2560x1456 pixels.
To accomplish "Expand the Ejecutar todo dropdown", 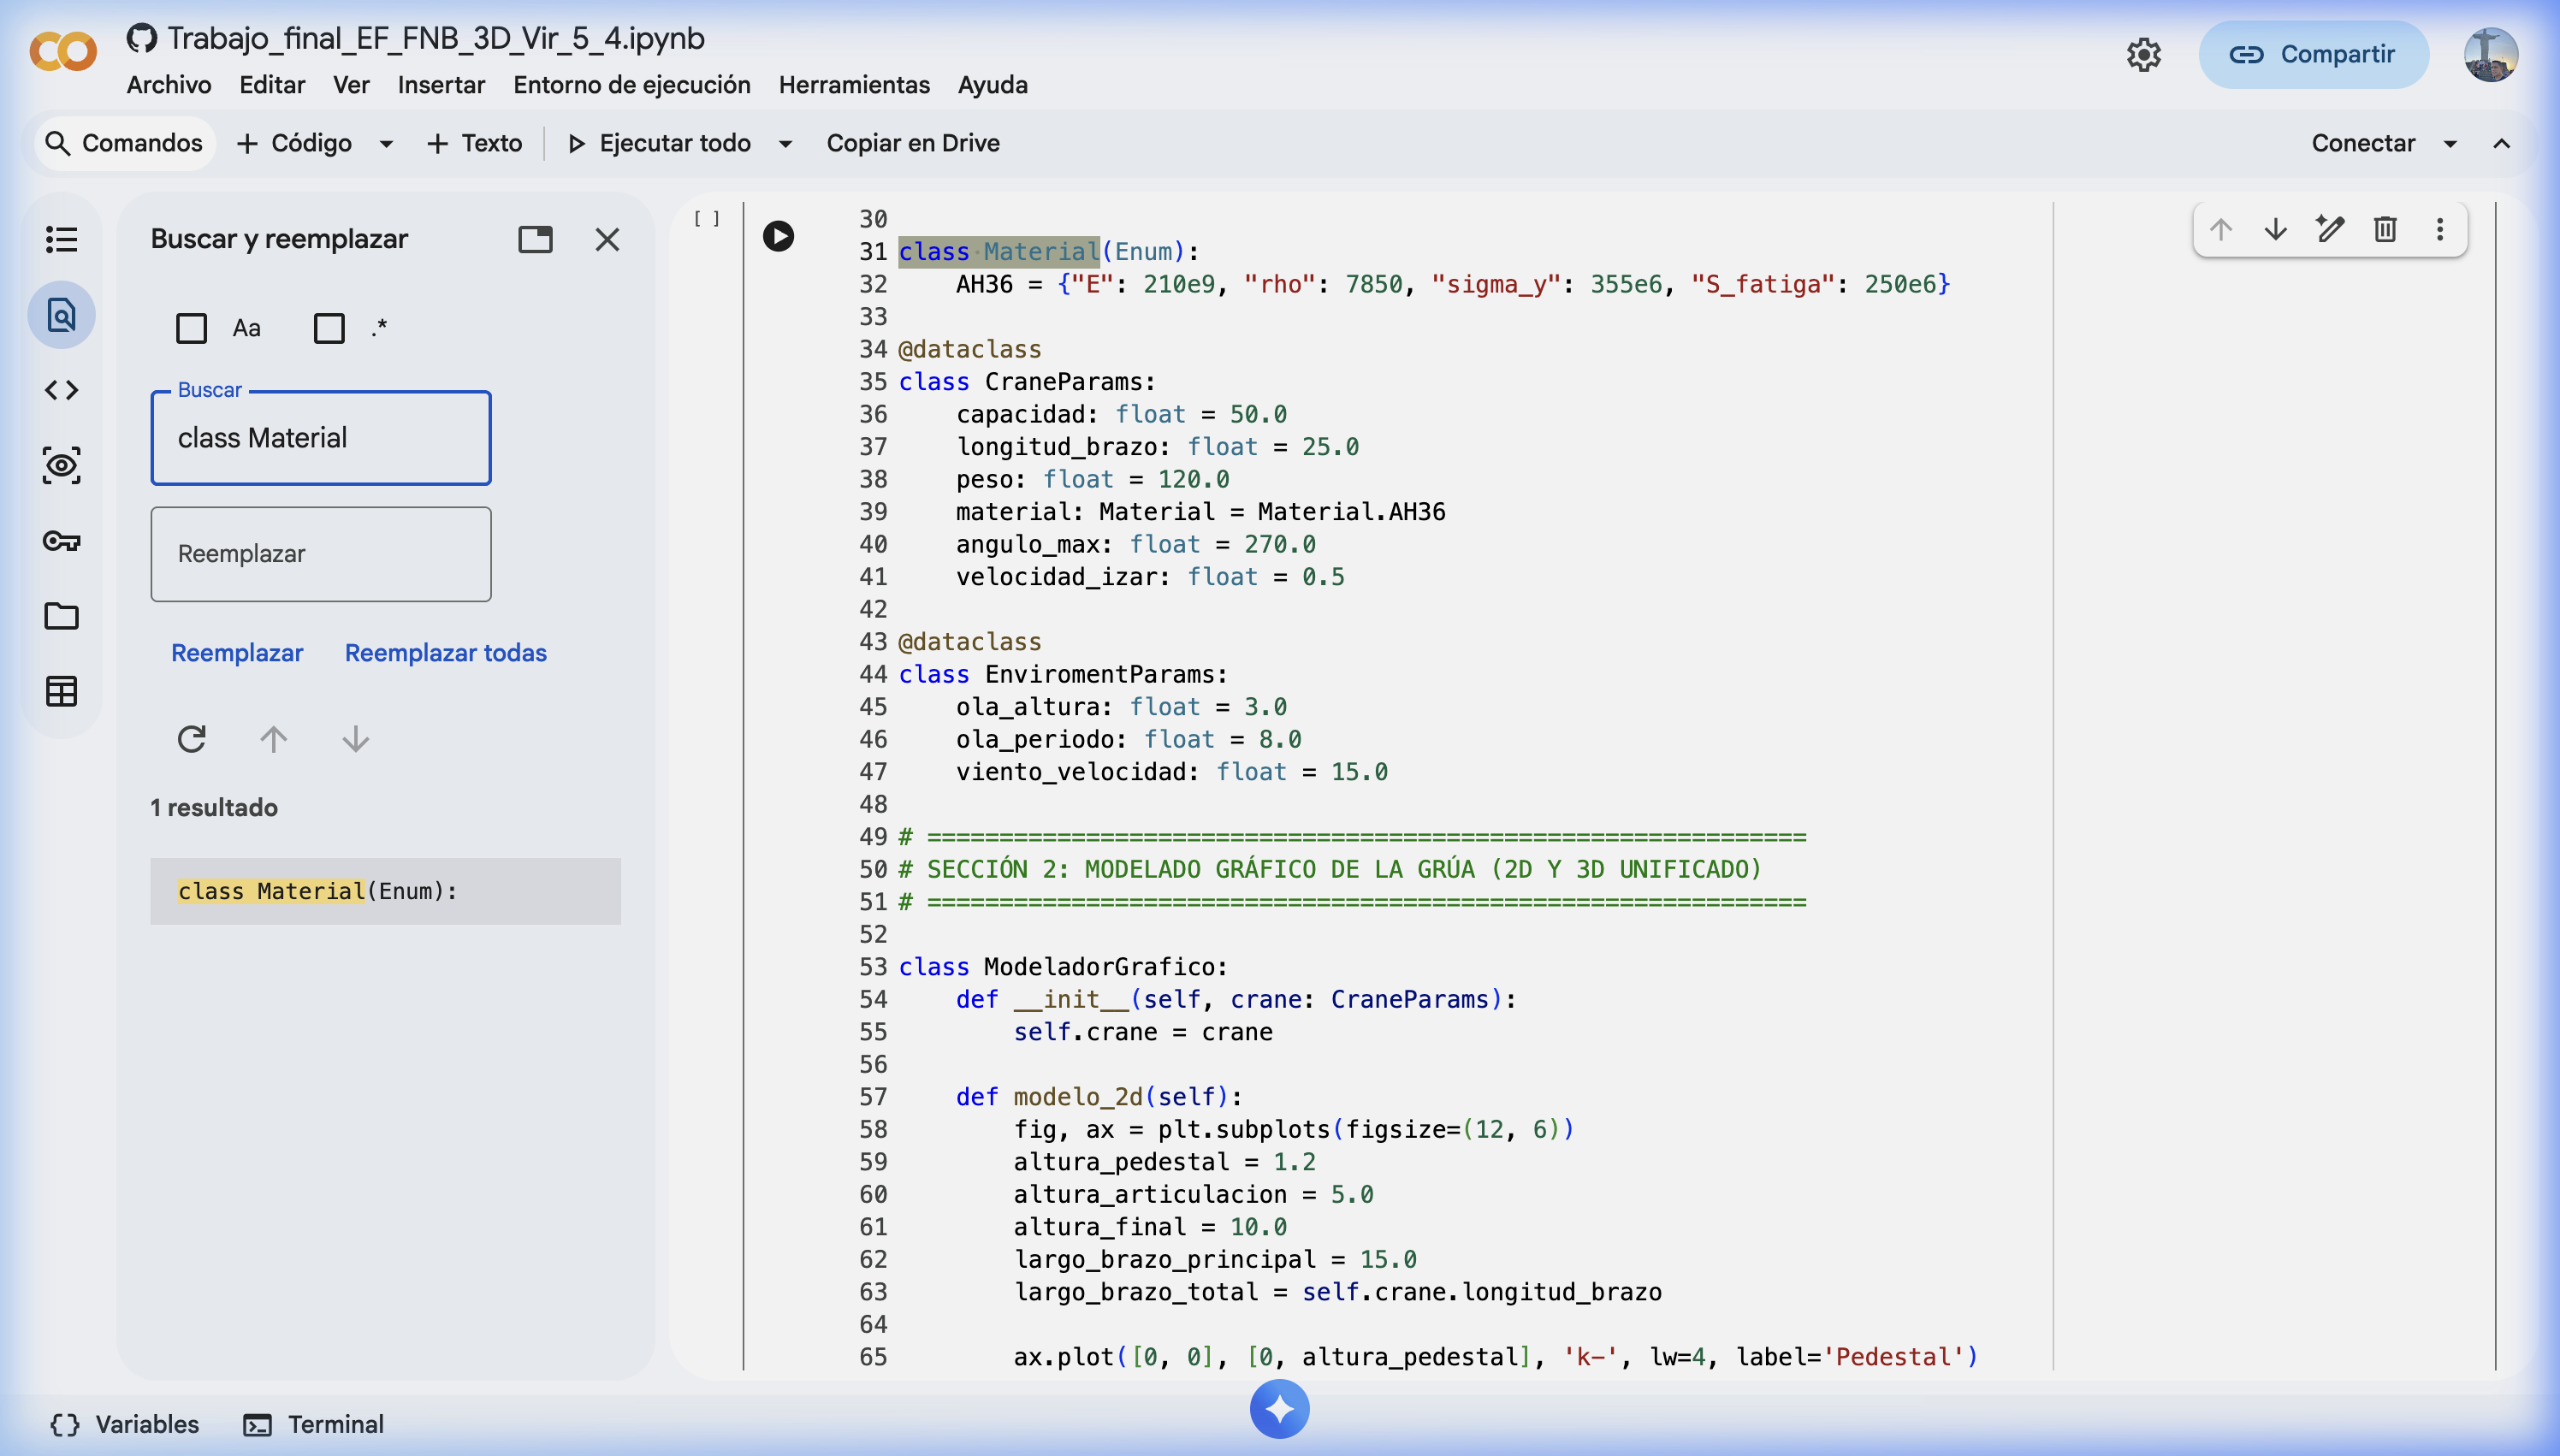I will pyautogui.click(x=786, y=143).
